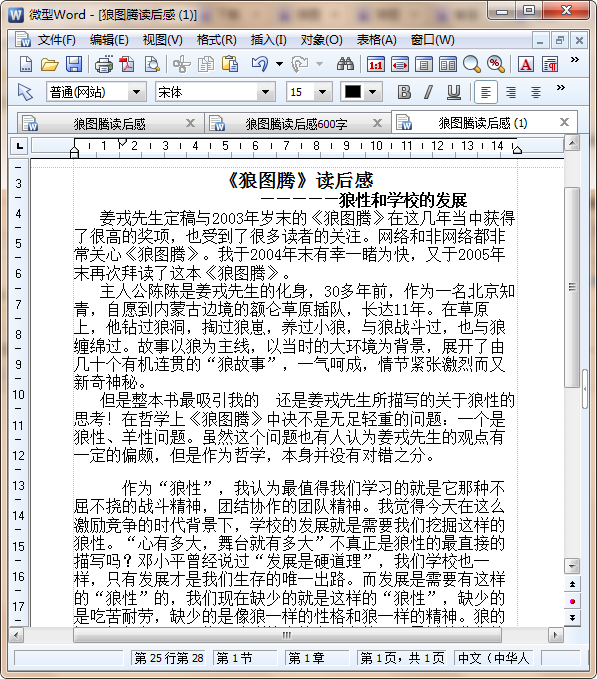This screenshot has width=597, height=679.
Task: Open a file with folder icon
Action: pyautogui.click(x=50, y=65)
